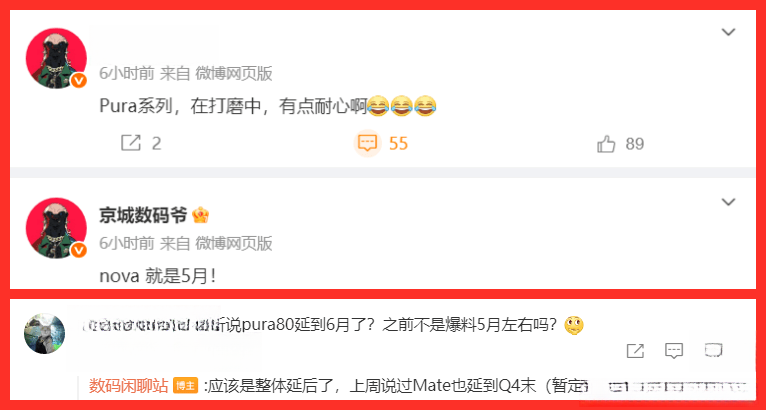Click the verified V badge on 京城数码爷 avatar

pyautogui.click(x=79, y=250)
